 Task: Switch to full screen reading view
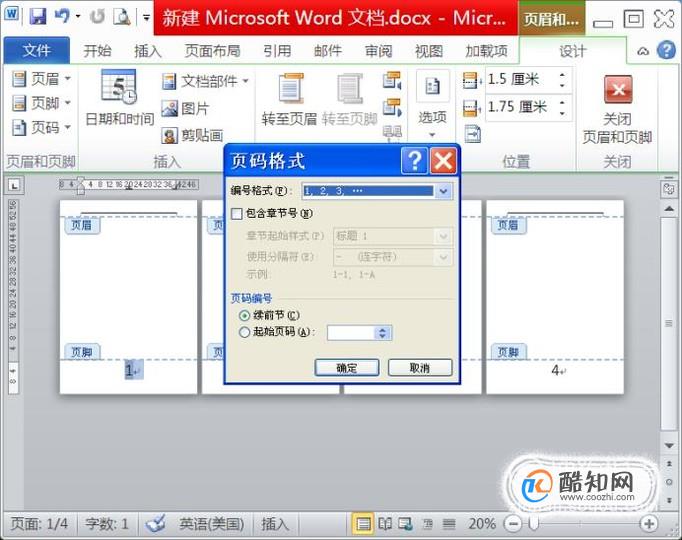[385, 524]
